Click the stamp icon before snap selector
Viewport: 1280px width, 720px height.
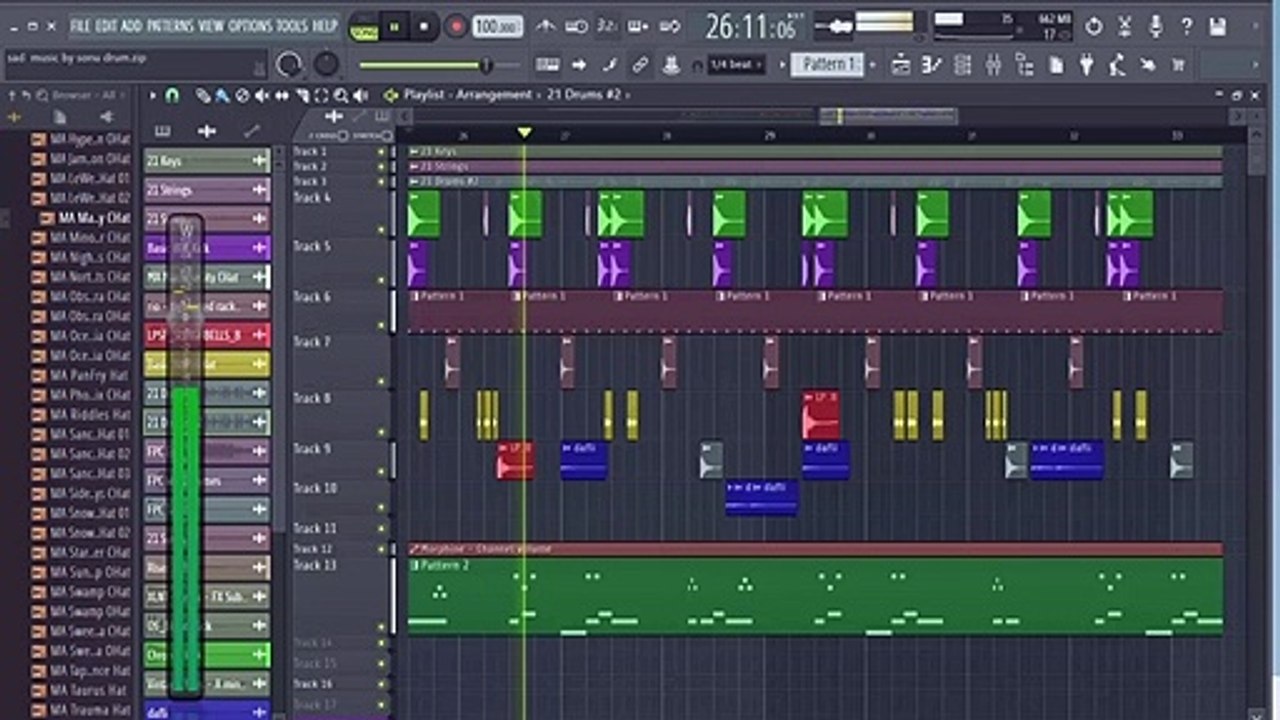(672, 65)
